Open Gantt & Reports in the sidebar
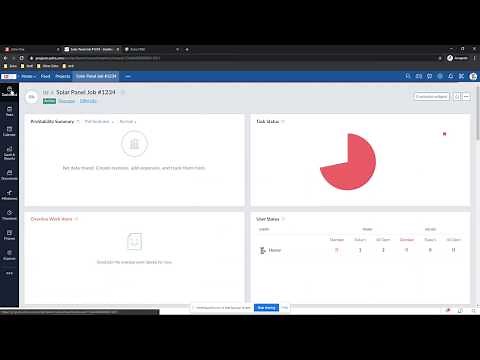The height and width of the screenshot is (360, 480). coord(9,153)
